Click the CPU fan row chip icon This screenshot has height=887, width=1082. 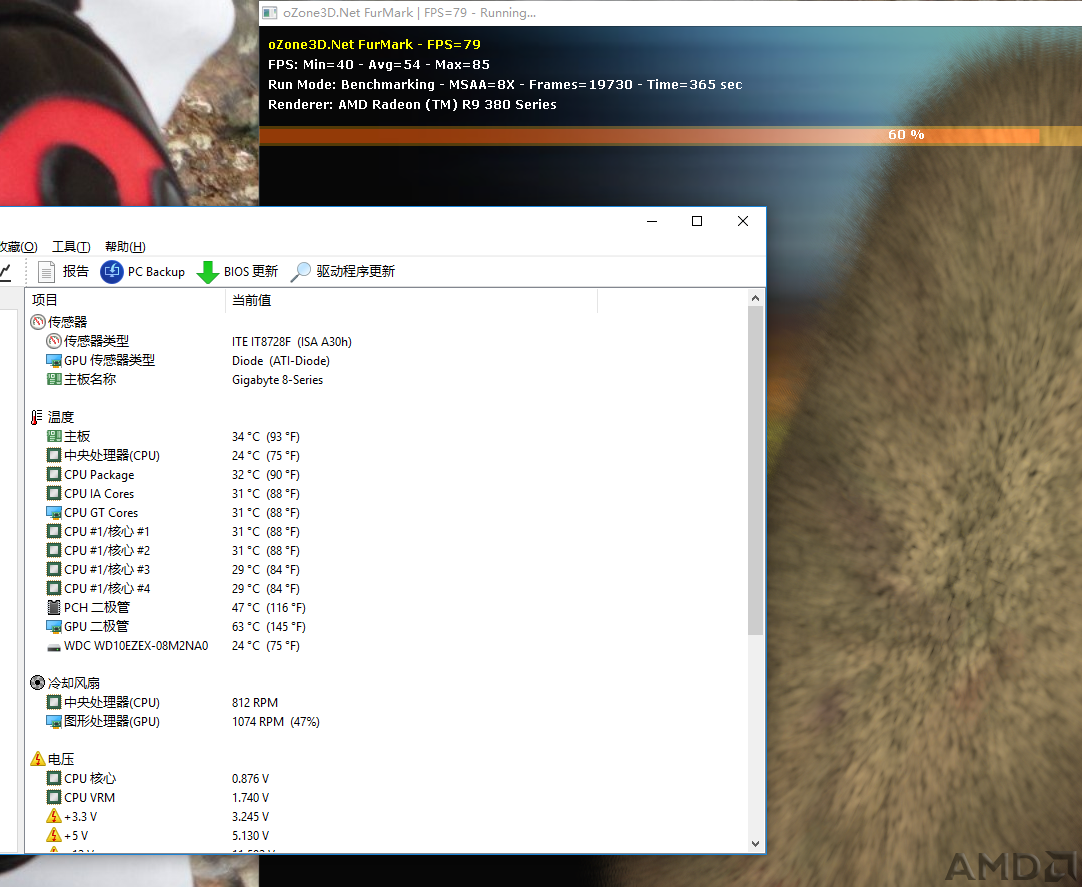click(54, 702)
